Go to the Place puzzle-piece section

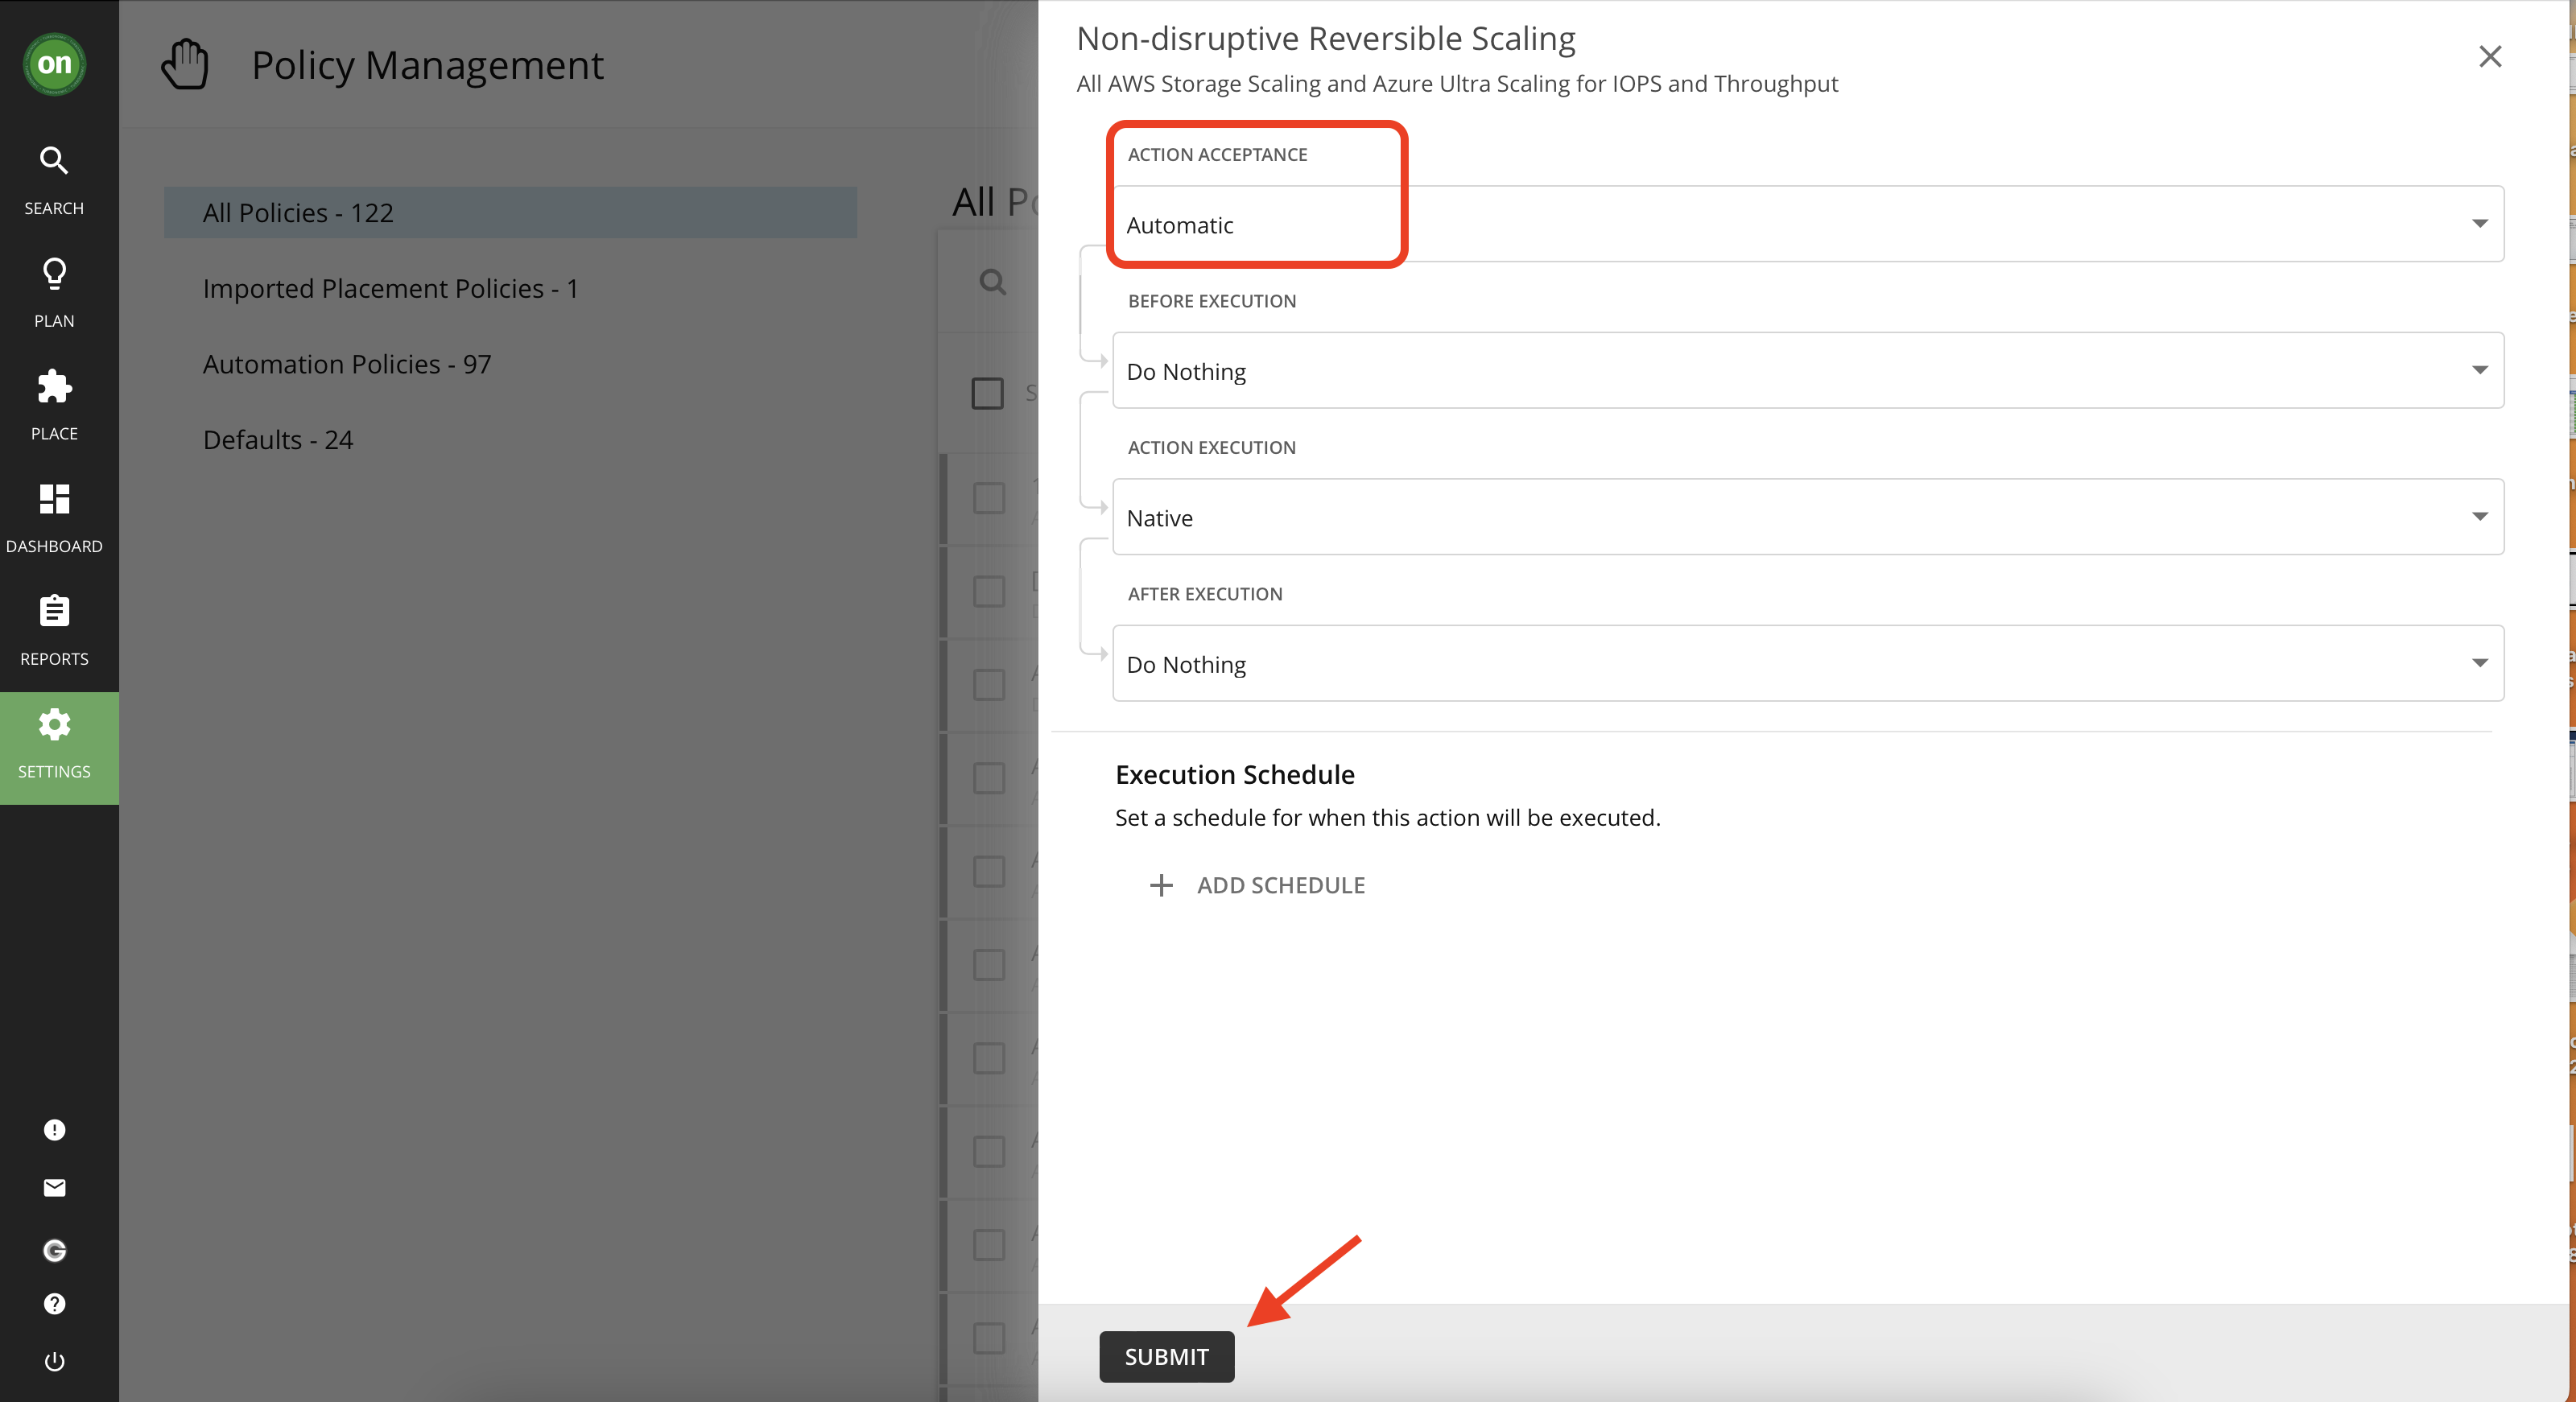point(54,406)
